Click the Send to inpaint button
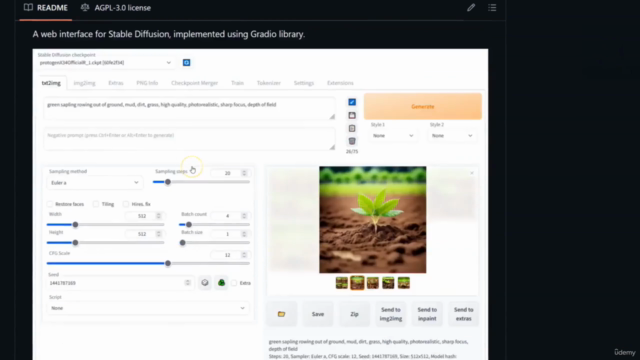This screenshot has width=640, height=360. (x=427, y=314)
